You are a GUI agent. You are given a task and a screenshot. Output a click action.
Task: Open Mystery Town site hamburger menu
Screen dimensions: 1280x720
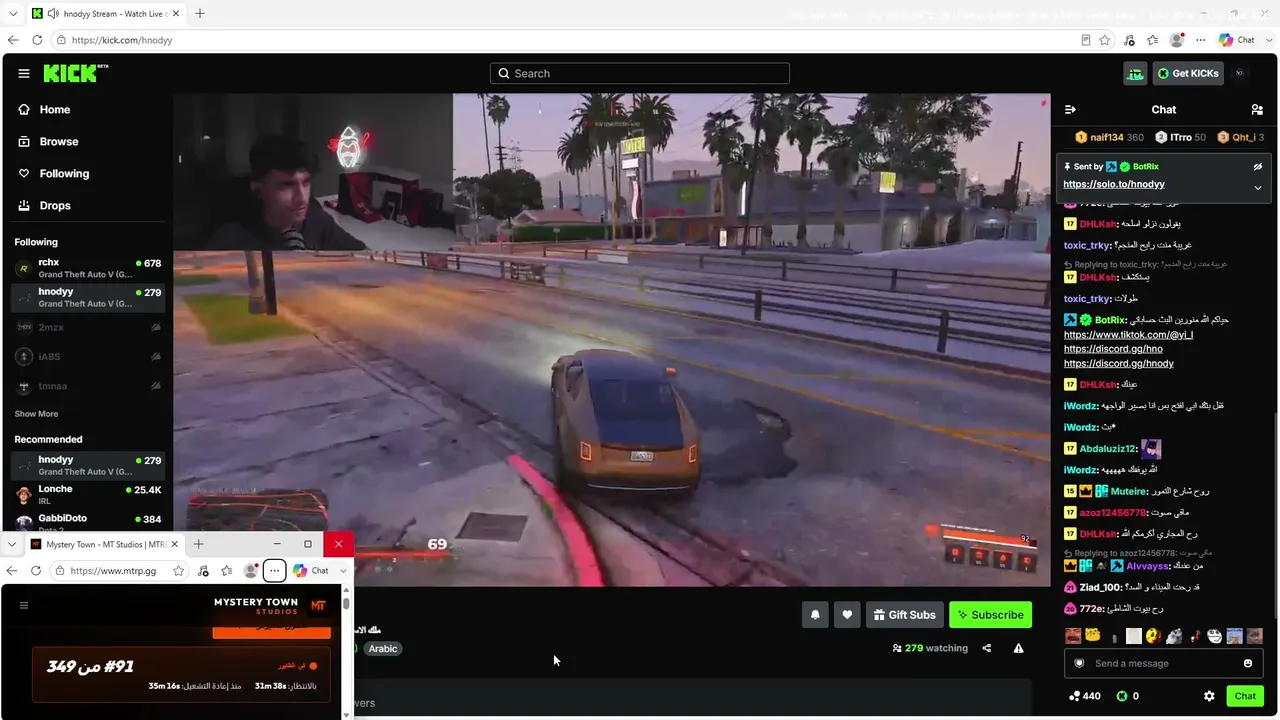pyautogui.click(x=24, y=605)
